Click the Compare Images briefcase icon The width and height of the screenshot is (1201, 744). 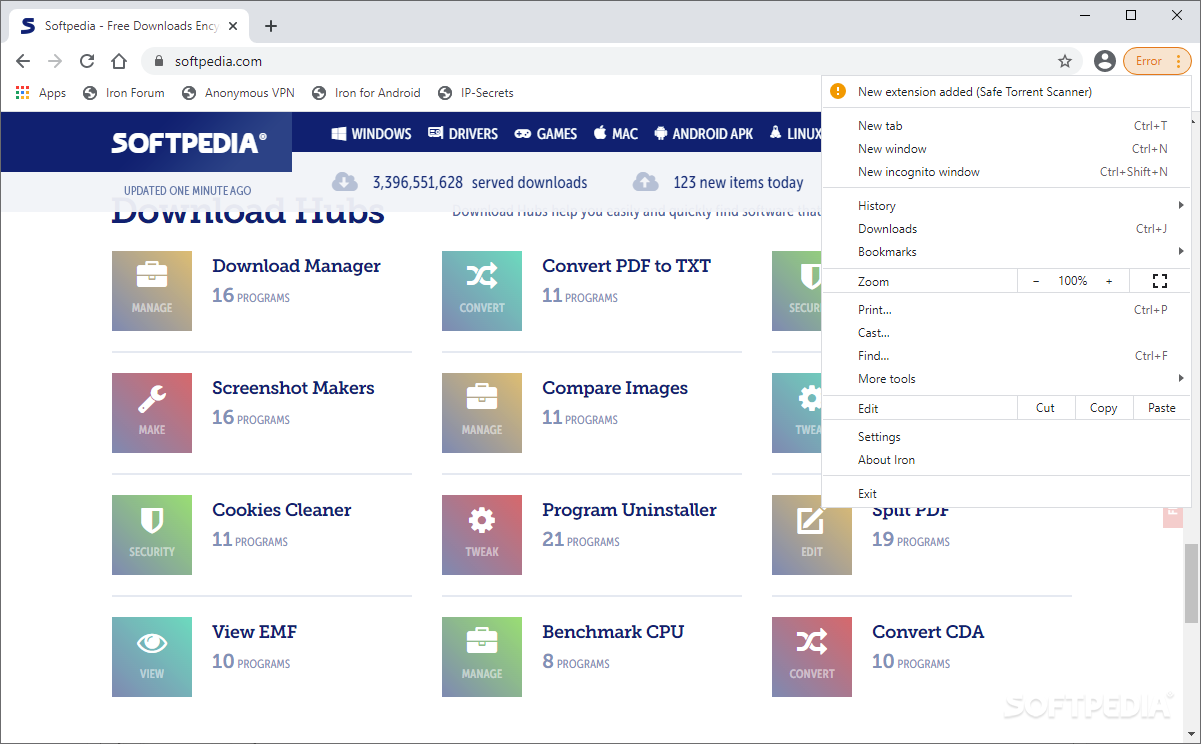click(482, 413)
